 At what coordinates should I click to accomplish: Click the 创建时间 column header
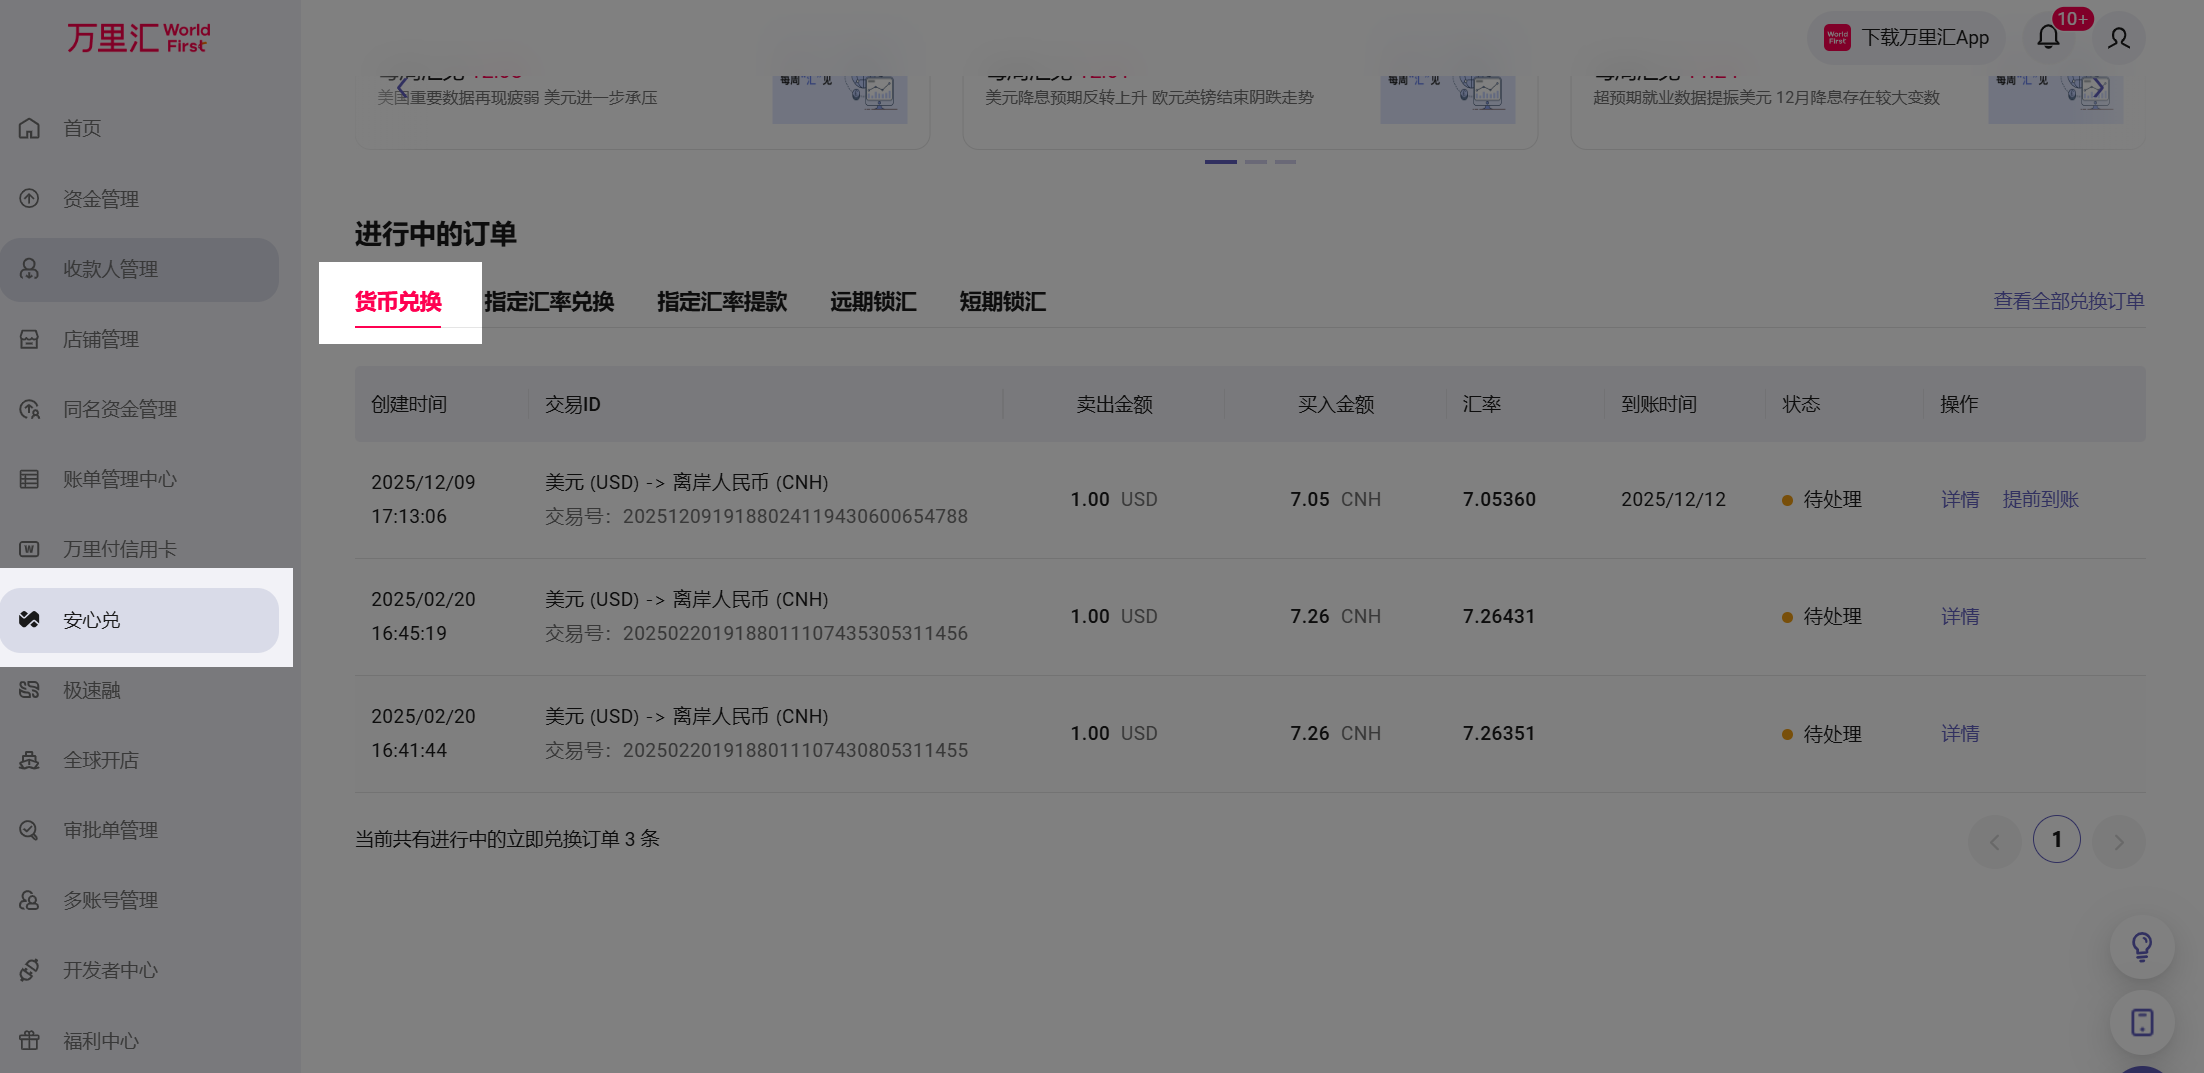point(409,404)
